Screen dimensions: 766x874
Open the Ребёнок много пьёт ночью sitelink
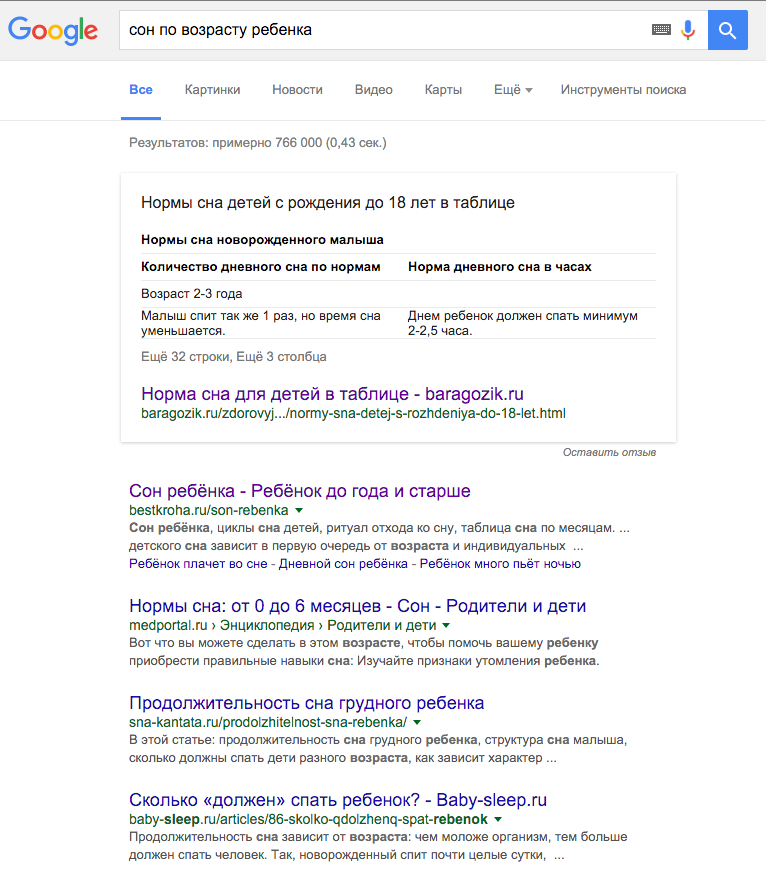click(x=500, y=564)
